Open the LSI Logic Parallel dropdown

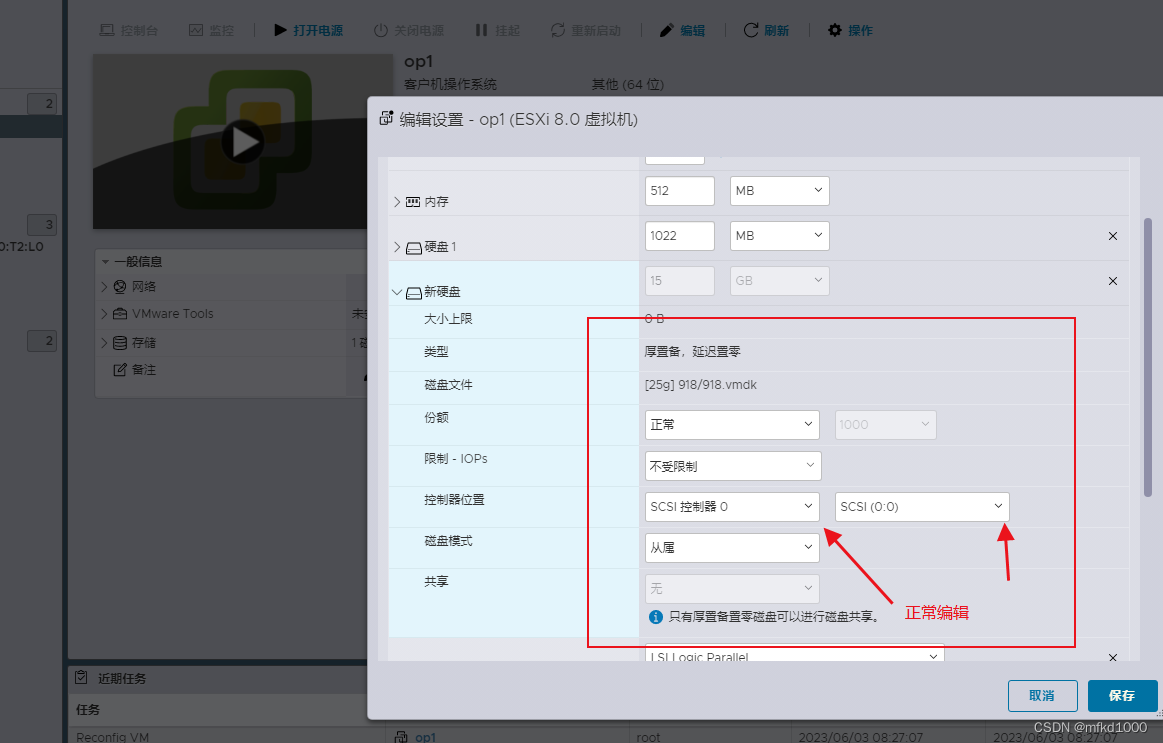(x=794, y=654)
